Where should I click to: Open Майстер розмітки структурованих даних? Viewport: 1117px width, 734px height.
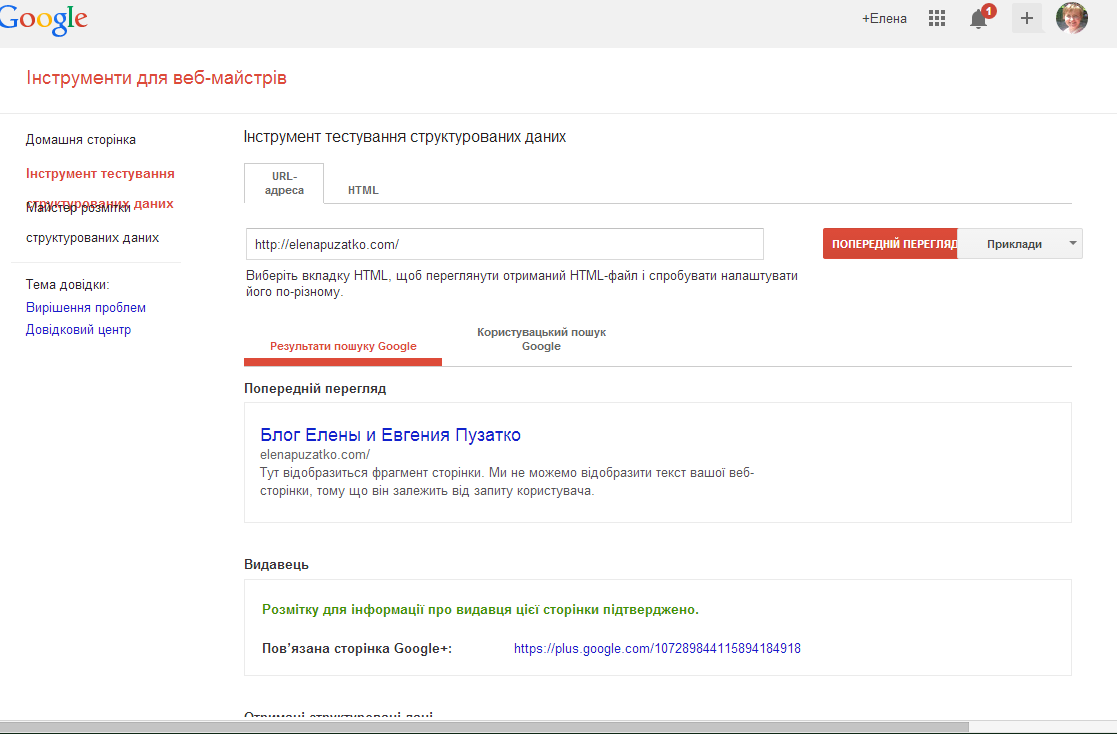click(x=93, y=223)
